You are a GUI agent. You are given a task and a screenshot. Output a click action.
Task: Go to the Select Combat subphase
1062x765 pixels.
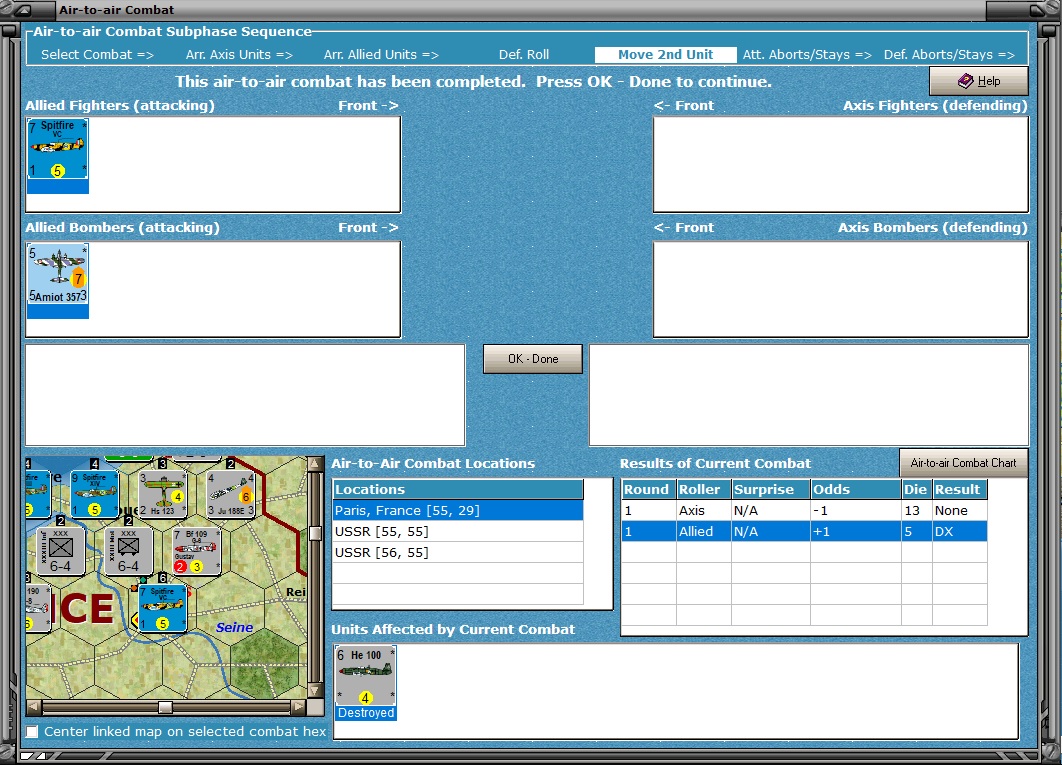pos(98,54)
